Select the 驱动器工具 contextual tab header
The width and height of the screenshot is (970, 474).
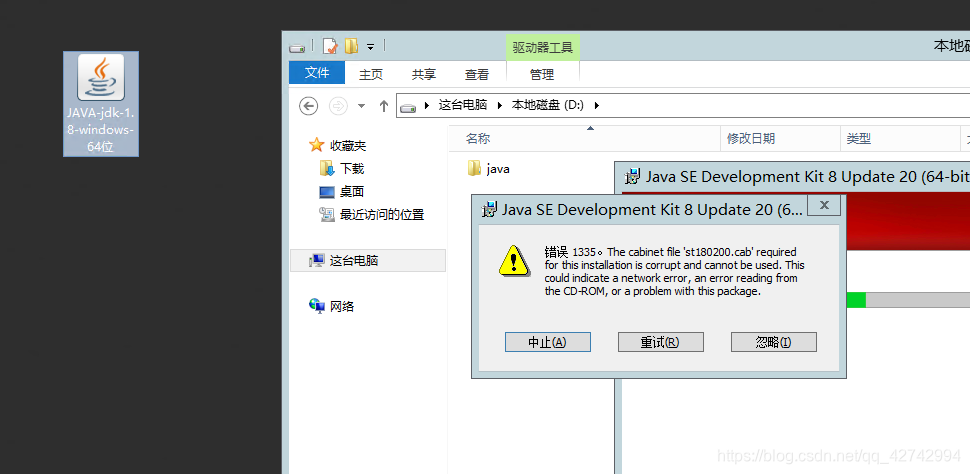click(x=543, y=48)
